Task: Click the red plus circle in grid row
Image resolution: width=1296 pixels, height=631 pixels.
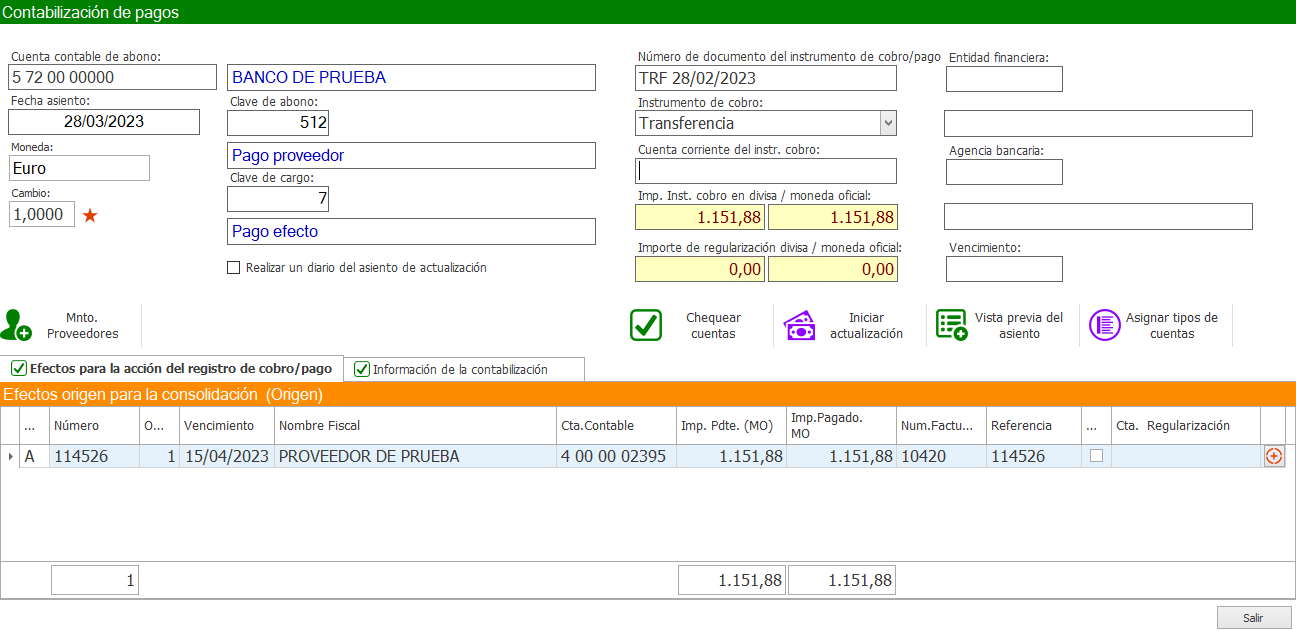Action: pyautogui.click(x=1273, y=456)
